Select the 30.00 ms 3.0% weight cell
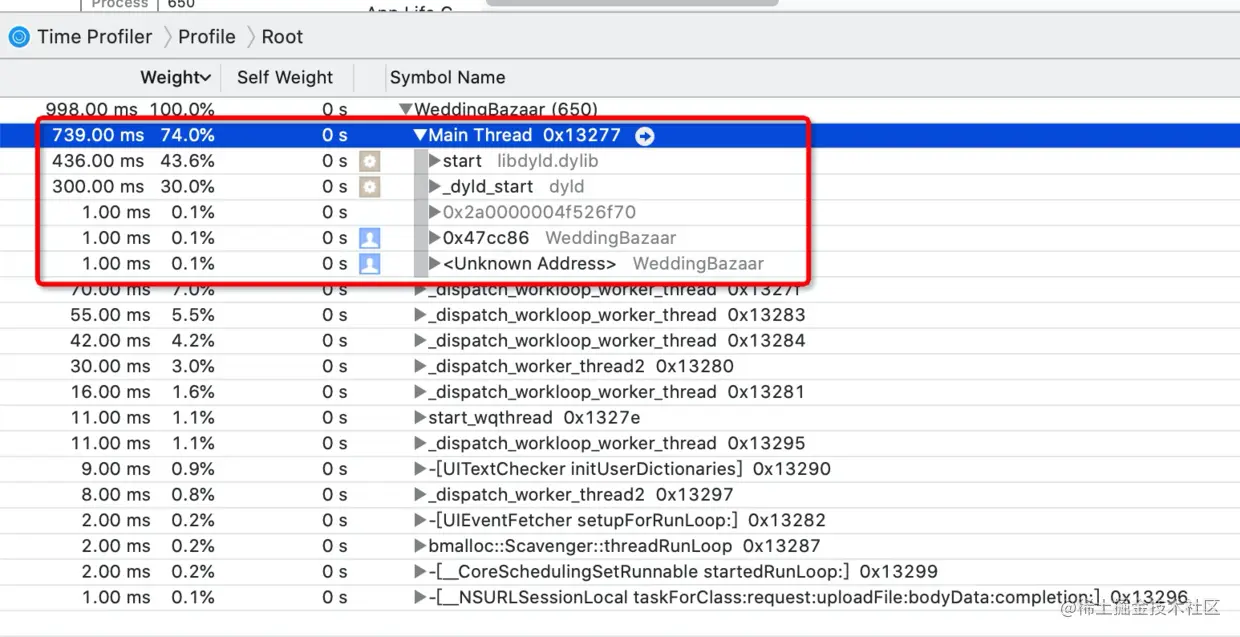Image resolution: width=1240 pixels, height=637 pixels. point(142,366)
